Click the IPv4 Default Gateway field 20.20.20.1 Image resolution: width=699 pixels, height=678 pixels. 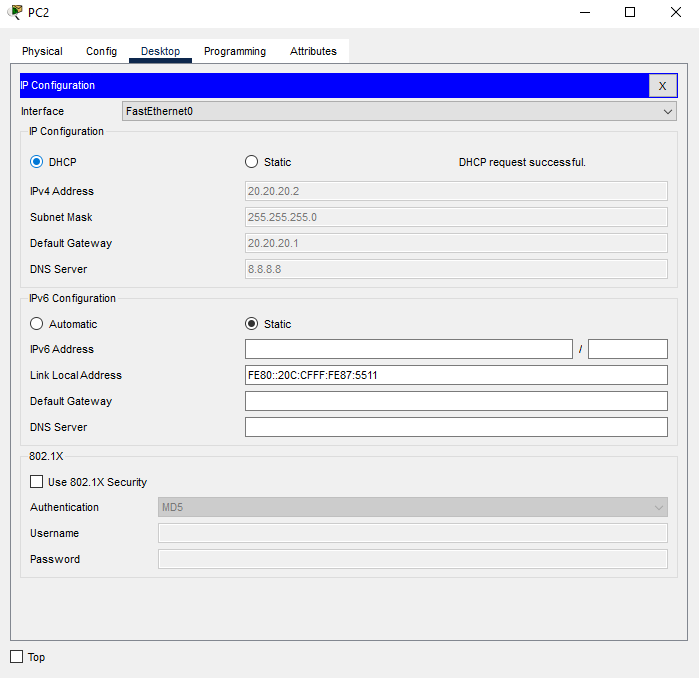[456, 243]
